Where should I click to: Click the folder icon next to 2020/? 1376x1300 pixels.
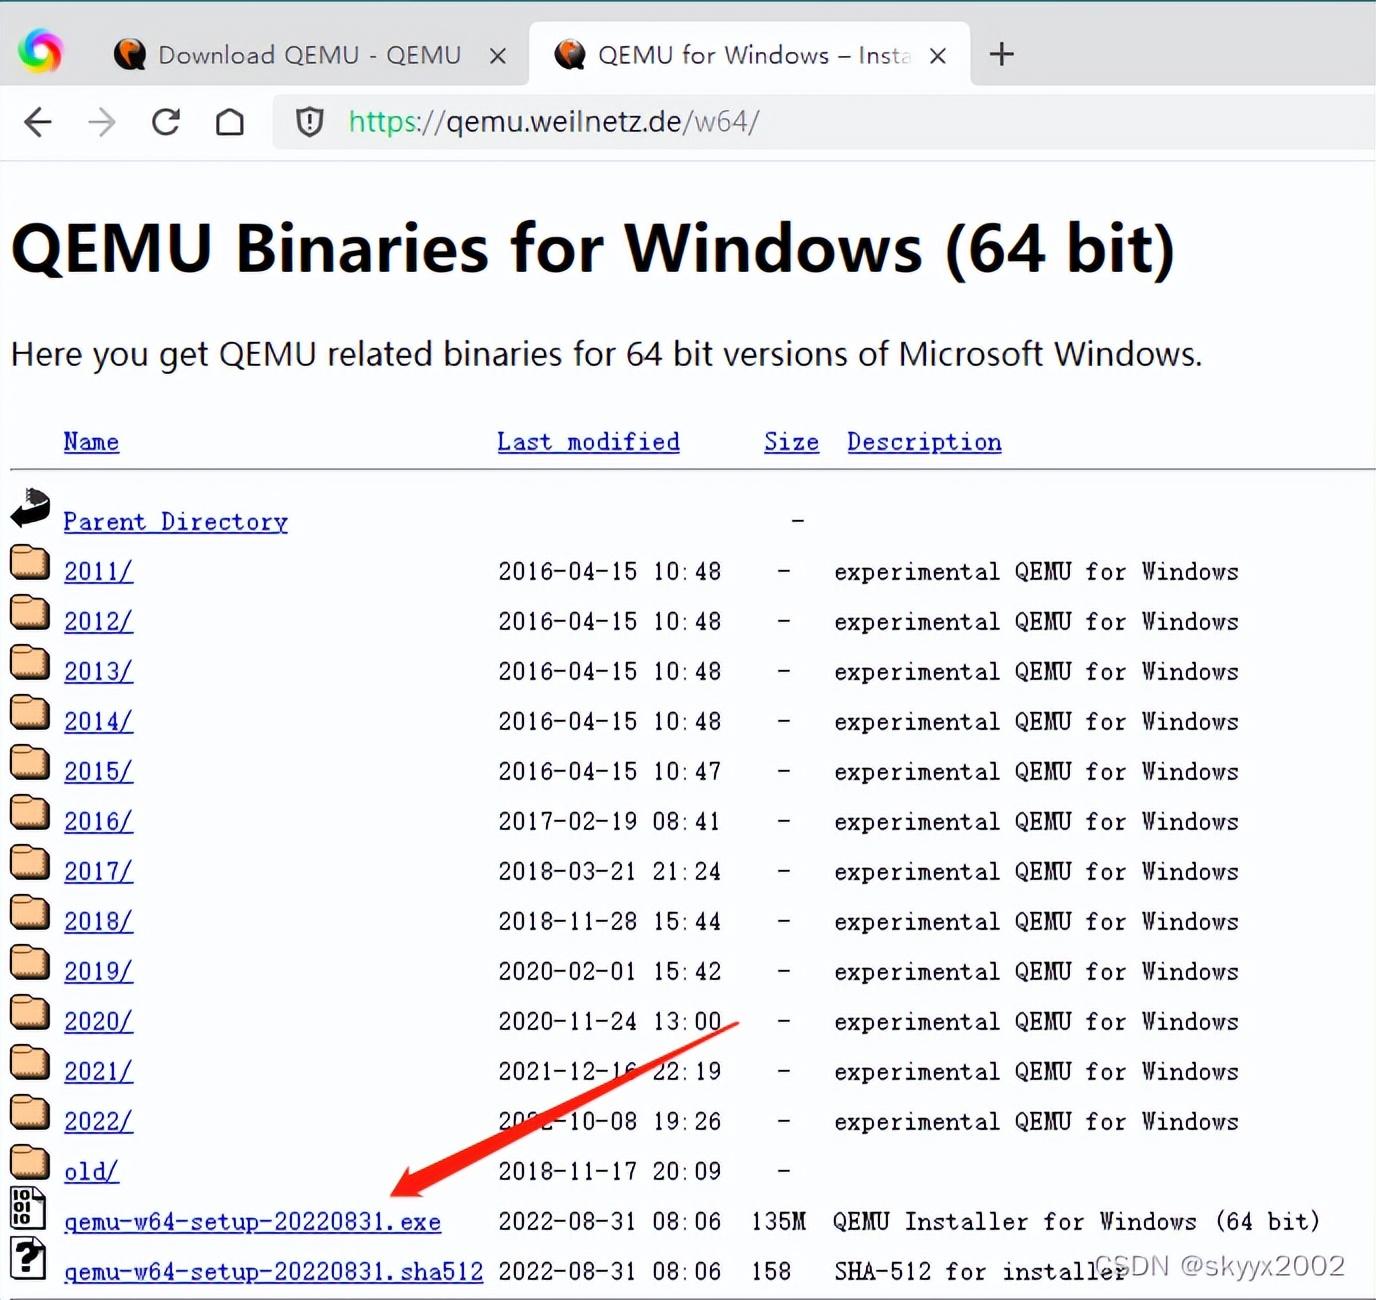(x=30, y=1012)
